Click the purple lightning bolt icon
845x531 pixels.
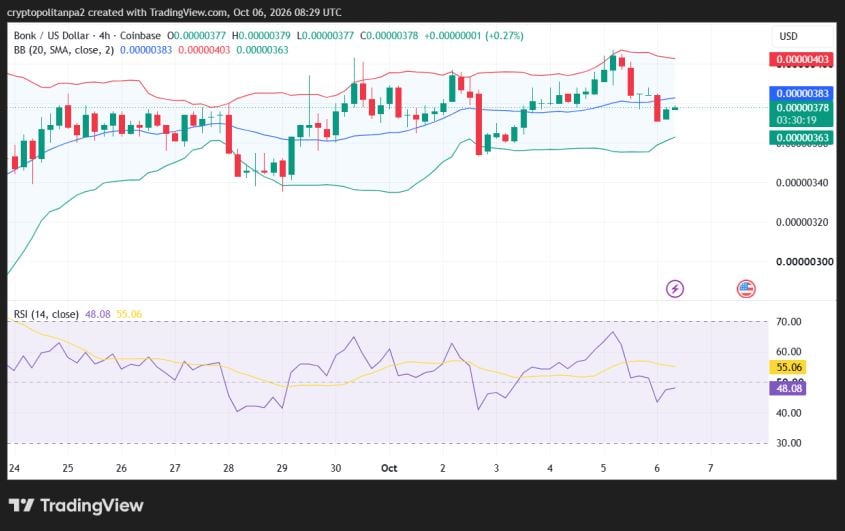pos(675,289)
